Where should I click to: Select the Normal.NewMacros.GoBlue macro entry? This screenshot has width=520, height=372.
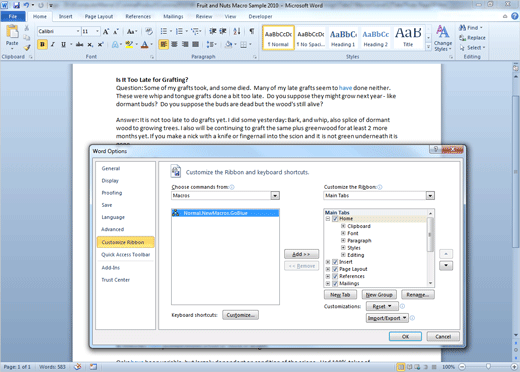coord(225,213)
